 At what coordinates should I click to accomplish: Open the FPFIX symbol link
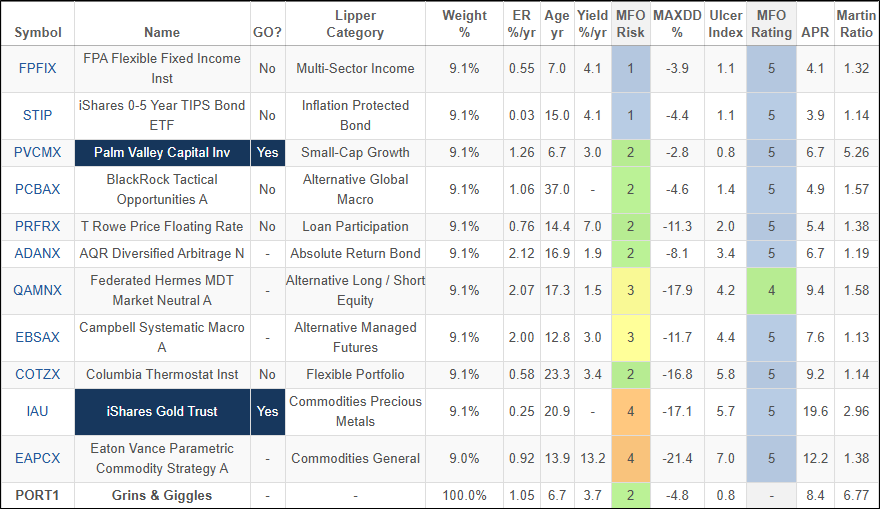point(38,68)
